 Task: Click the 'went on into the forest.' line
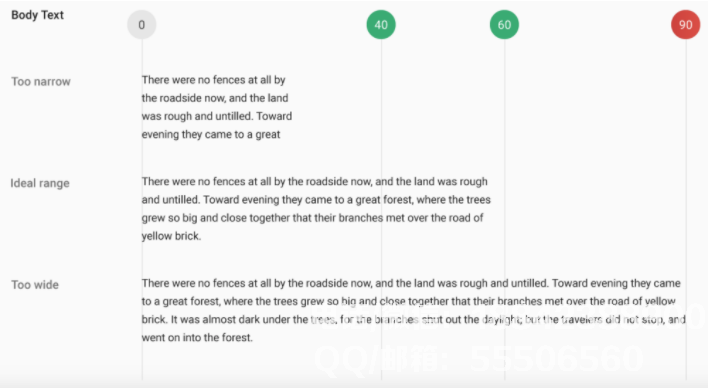197,337
